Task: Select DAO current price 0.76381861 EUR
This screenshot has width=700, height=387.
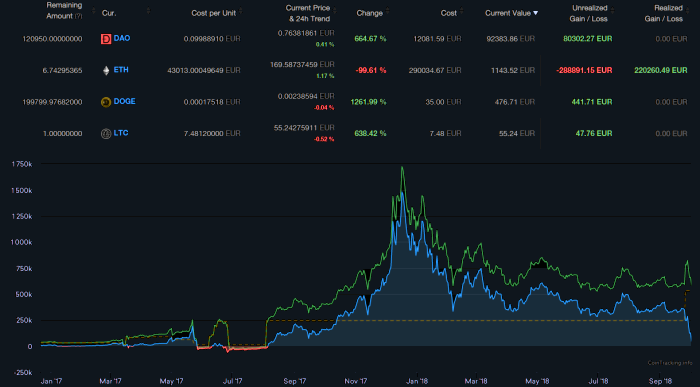Action: tap(306, 33)
